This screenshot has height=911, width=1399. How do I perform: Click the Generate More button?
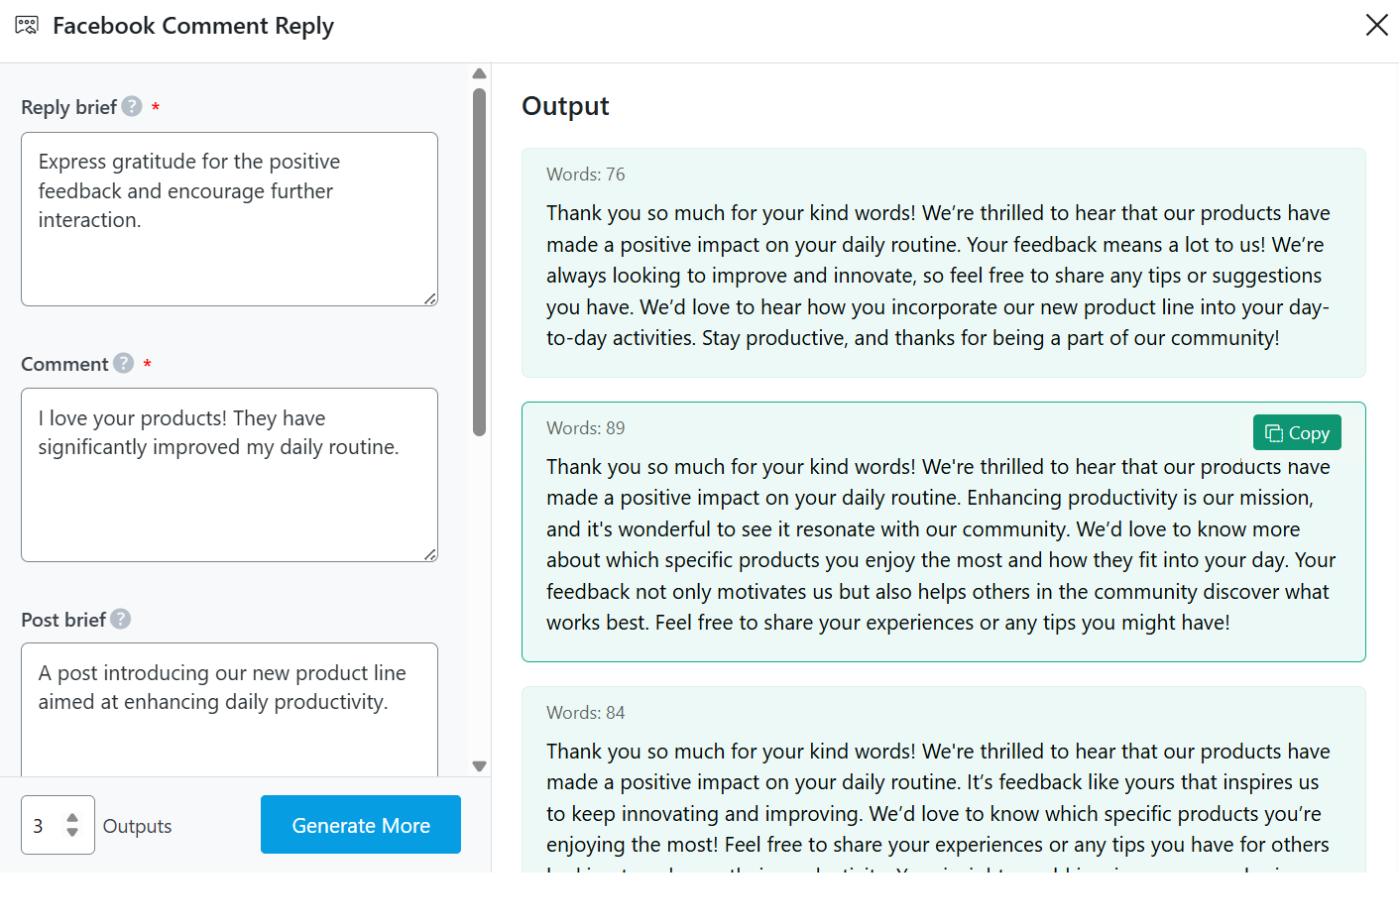pyautogui.click(x=361, y=825)
